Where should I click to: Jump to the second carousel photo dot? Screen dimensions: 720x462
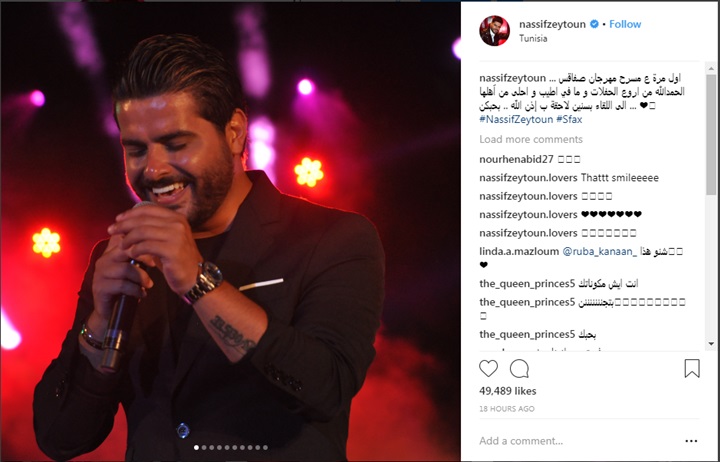[204, 447]
